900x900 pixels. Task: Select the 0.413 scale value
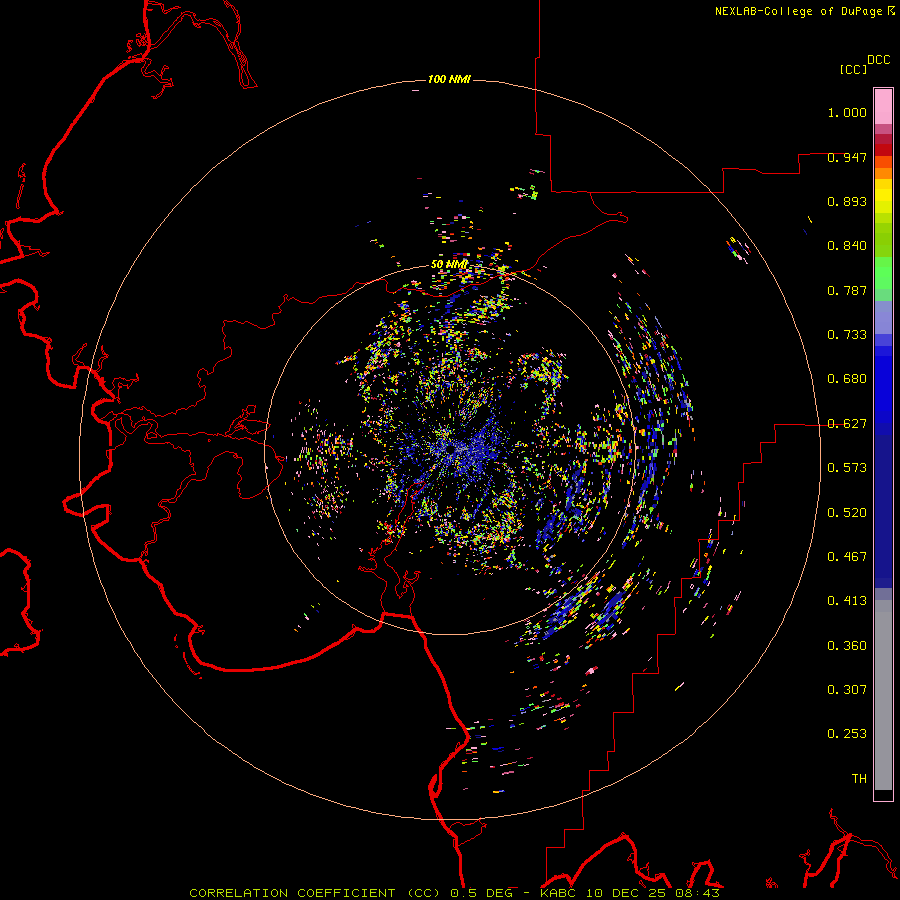pyautogui.click(x=847, y=601)
